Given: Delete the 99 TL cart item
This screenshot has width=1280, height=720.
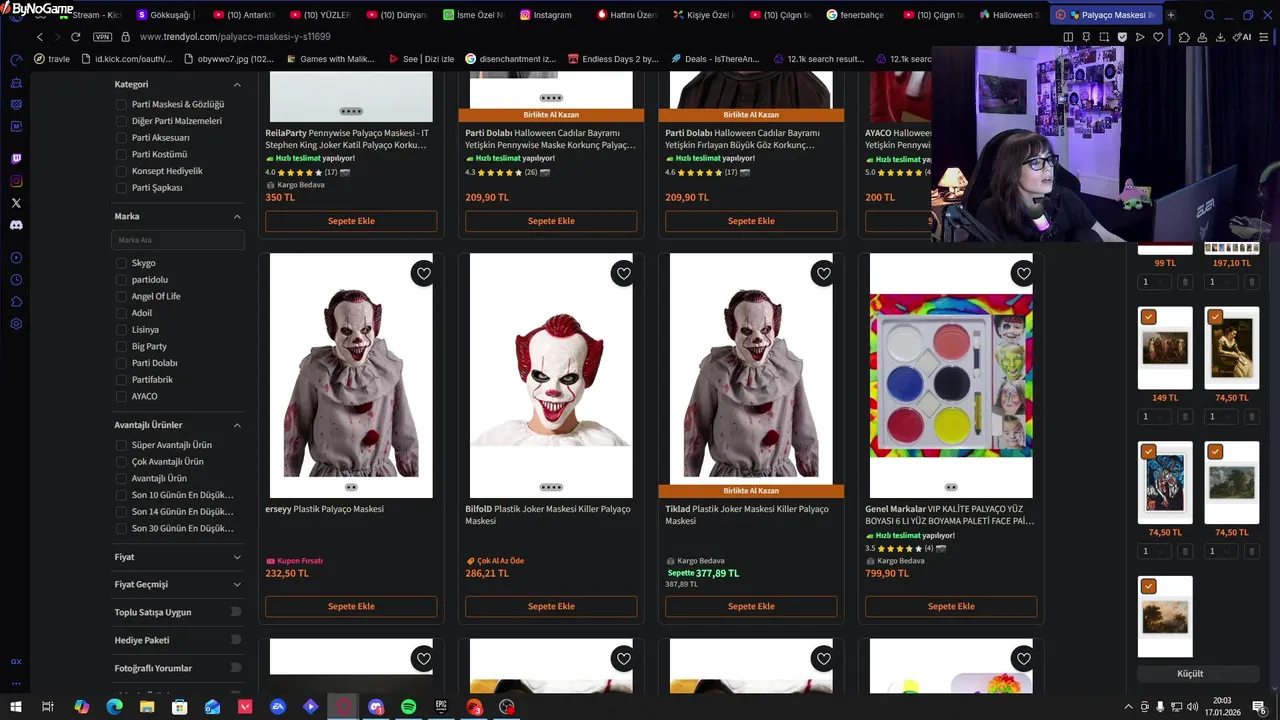Looking at the screenshot, I should [x=1185, y=282].
